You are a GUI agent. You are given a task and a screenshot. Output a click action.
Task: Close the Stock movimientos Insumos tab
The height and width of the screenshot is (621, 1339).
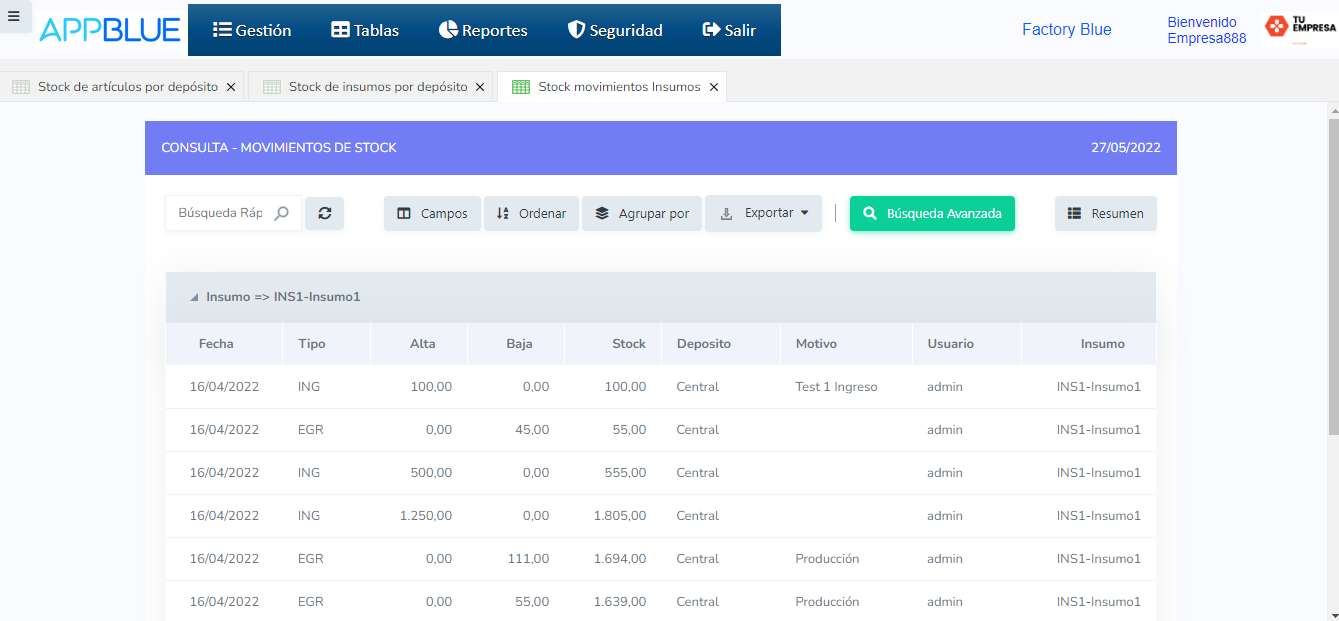714,87
